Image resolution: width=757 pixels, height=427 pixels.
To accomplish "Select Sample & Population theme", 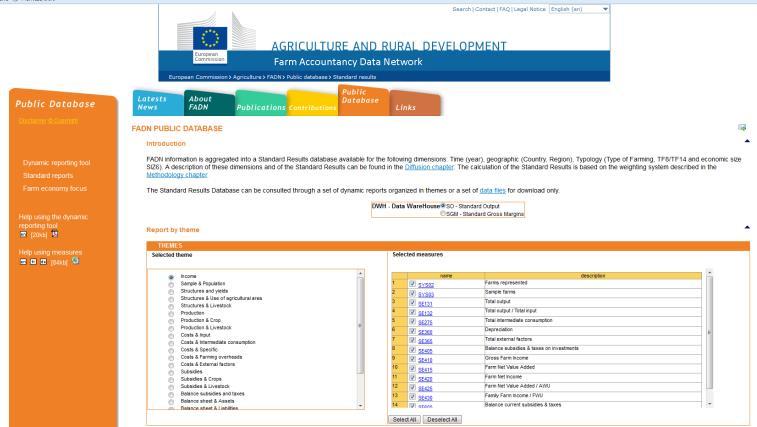I will [171, 285].
